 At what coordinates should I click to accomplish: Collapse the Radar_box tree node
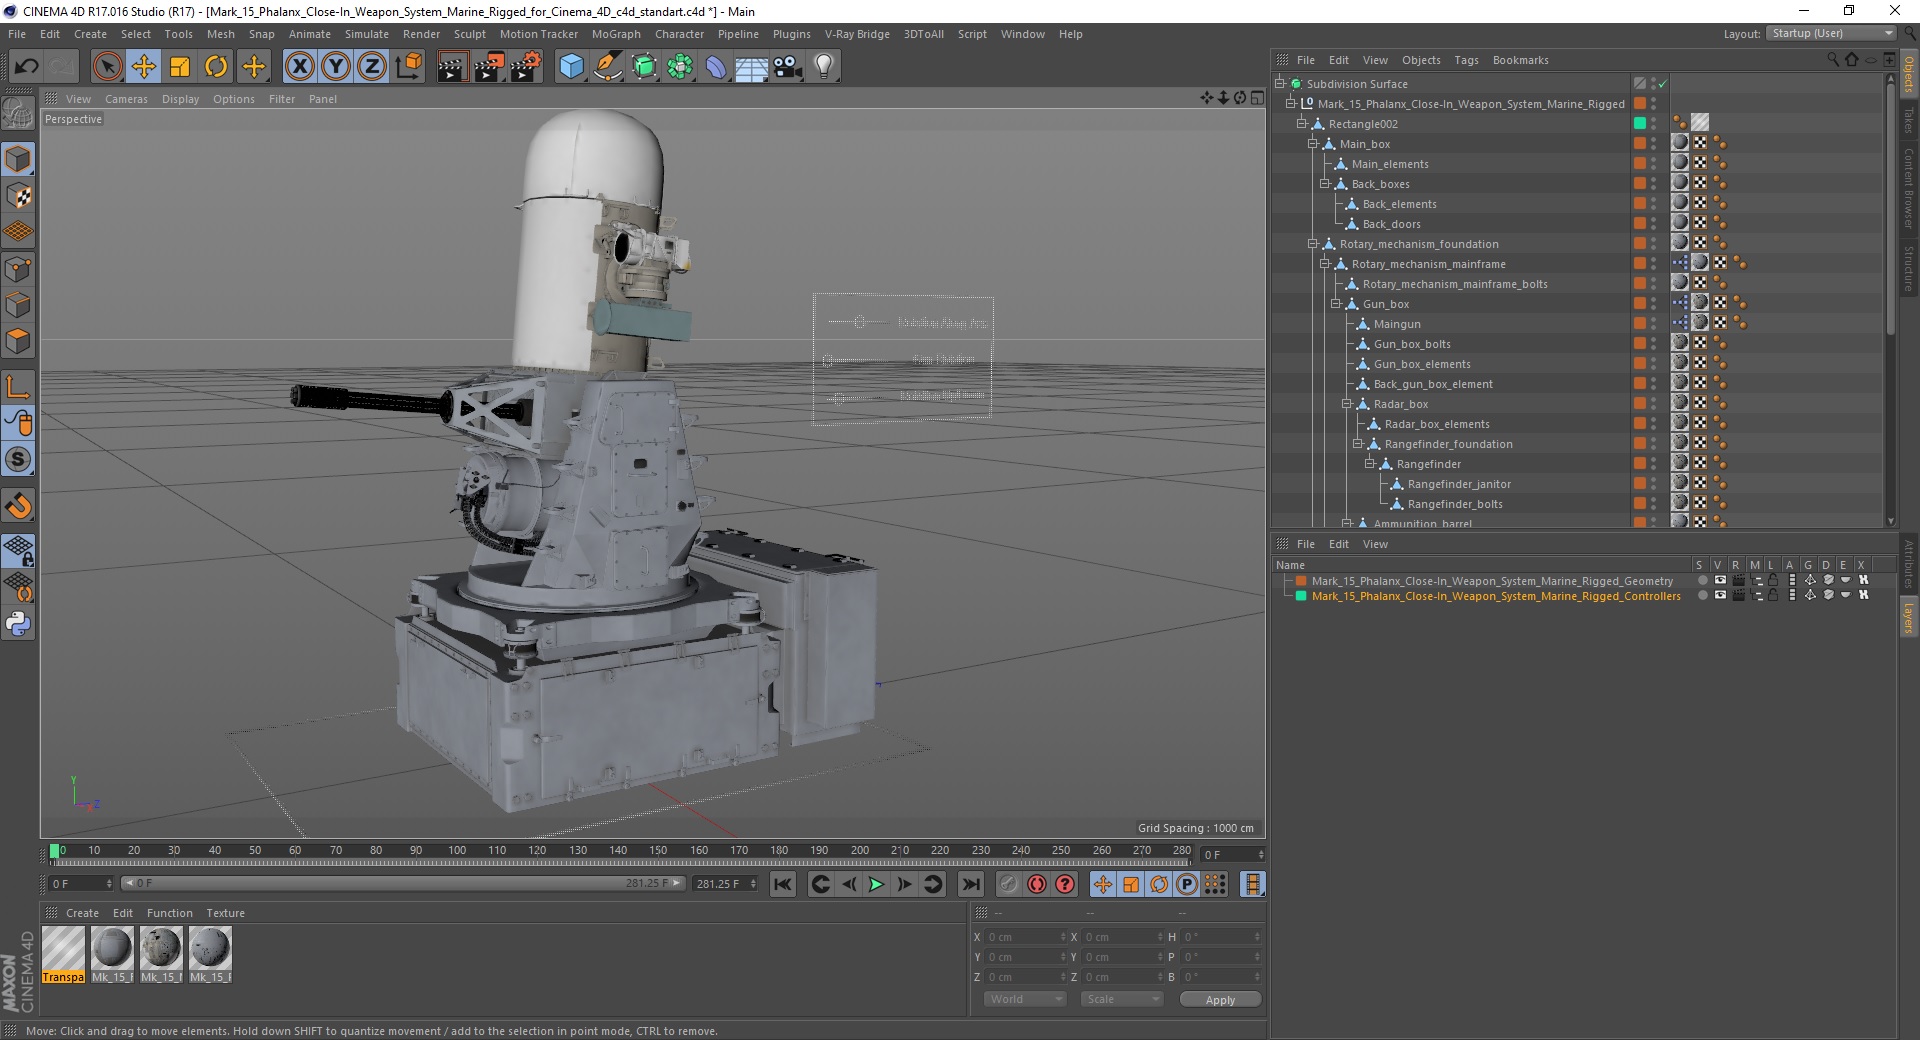1346,404
